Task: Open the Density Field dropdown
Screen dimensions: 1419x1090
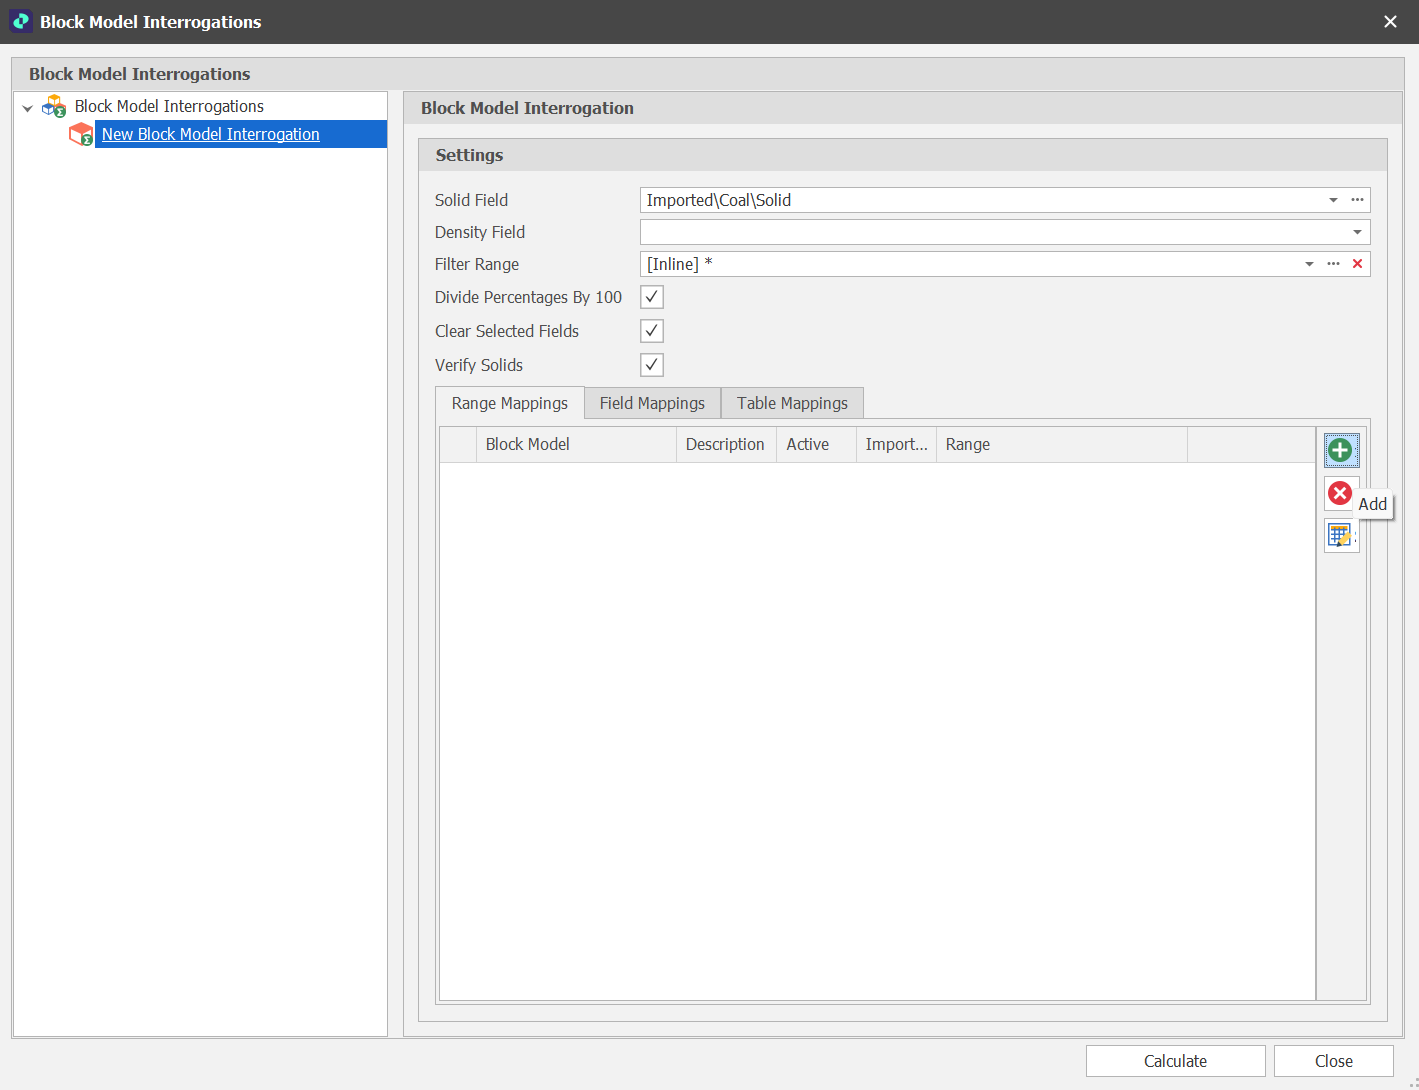Action: tap(1357, 231)
